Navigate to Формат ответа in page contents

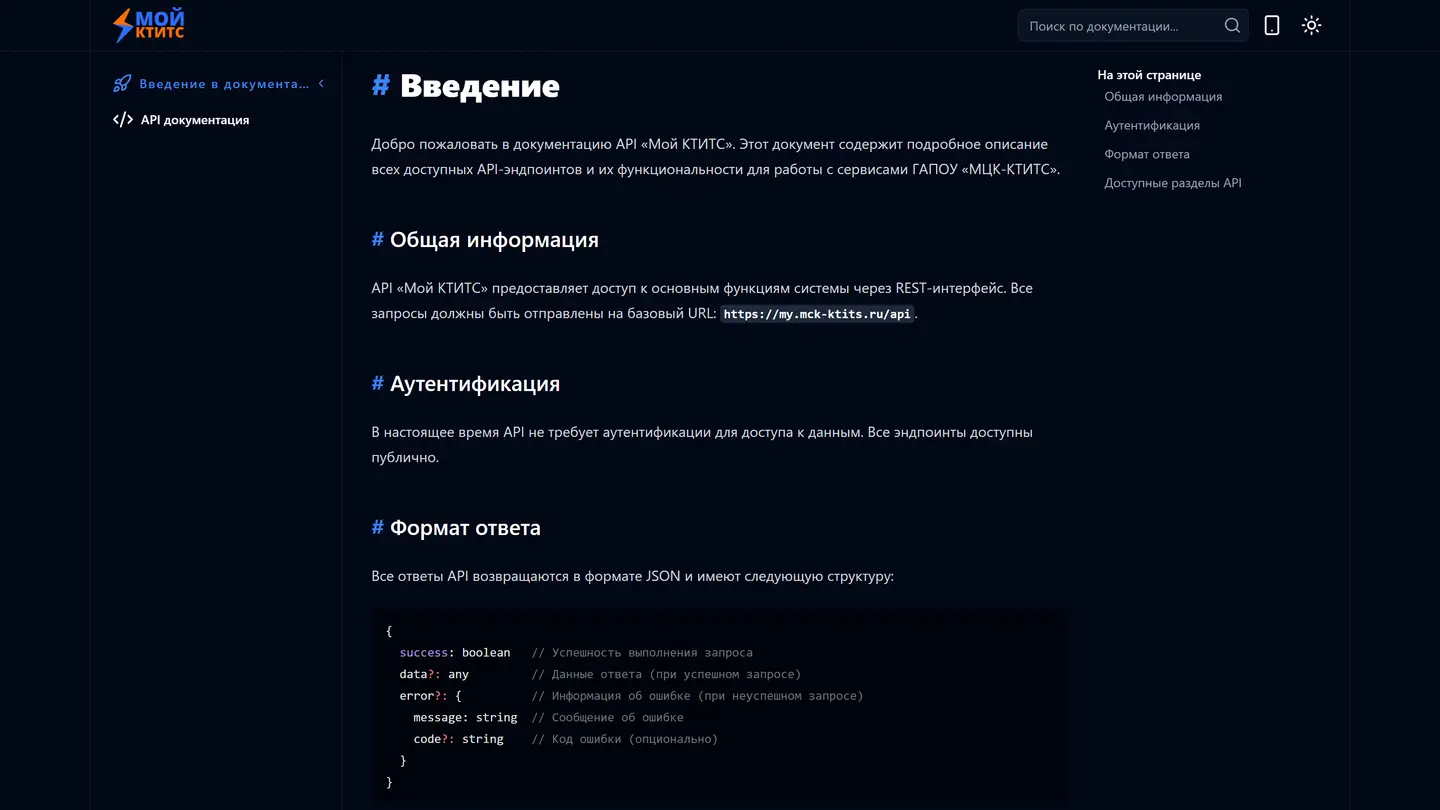click(1147, 155)
